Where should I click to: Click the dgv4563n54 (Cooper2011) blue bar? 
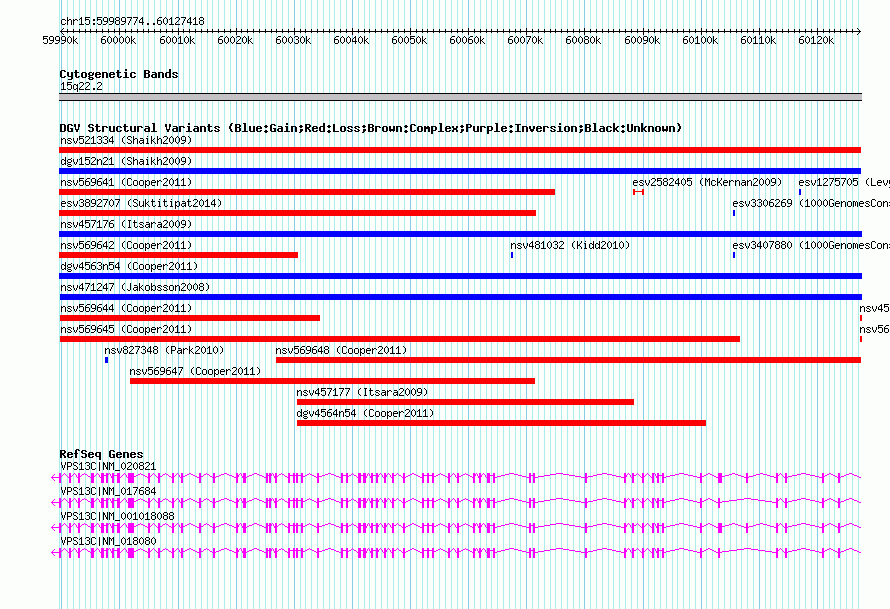click(x=460, y=276)
